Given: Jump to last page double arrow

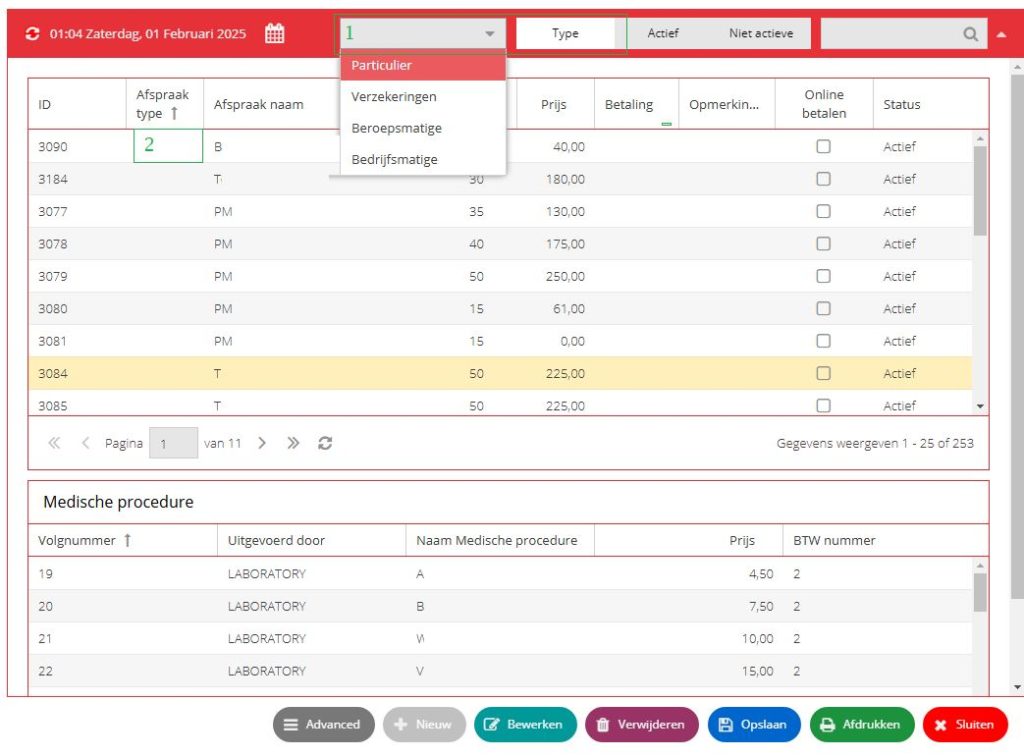Looking at the screenshot, I should pos(293,443).
